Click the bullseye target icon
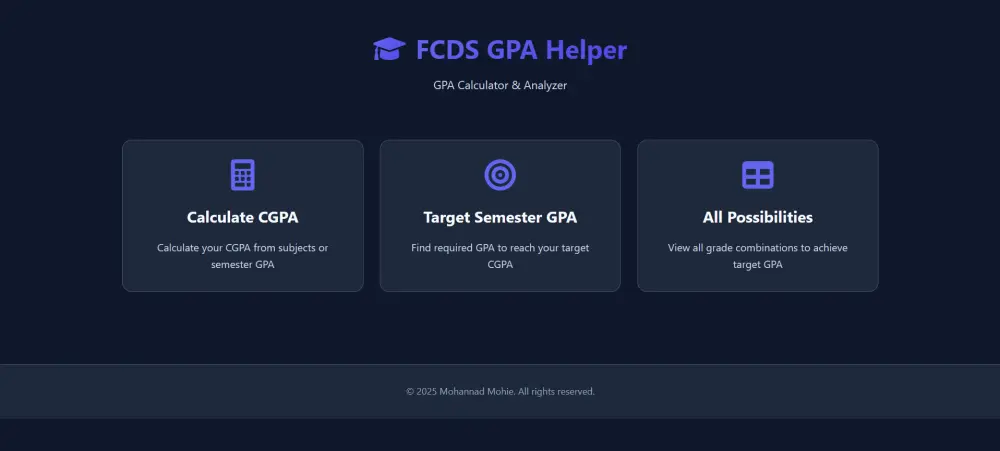This screenshot has width=1000, height=451. (500, 175)
